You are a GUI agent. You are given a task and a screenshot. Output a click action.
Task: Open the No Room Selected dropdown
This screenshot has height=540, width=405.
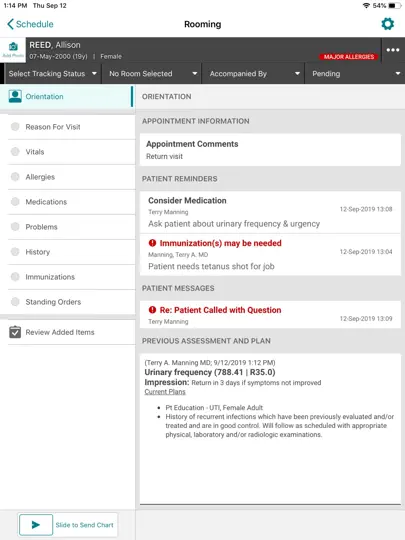(152, 73)
